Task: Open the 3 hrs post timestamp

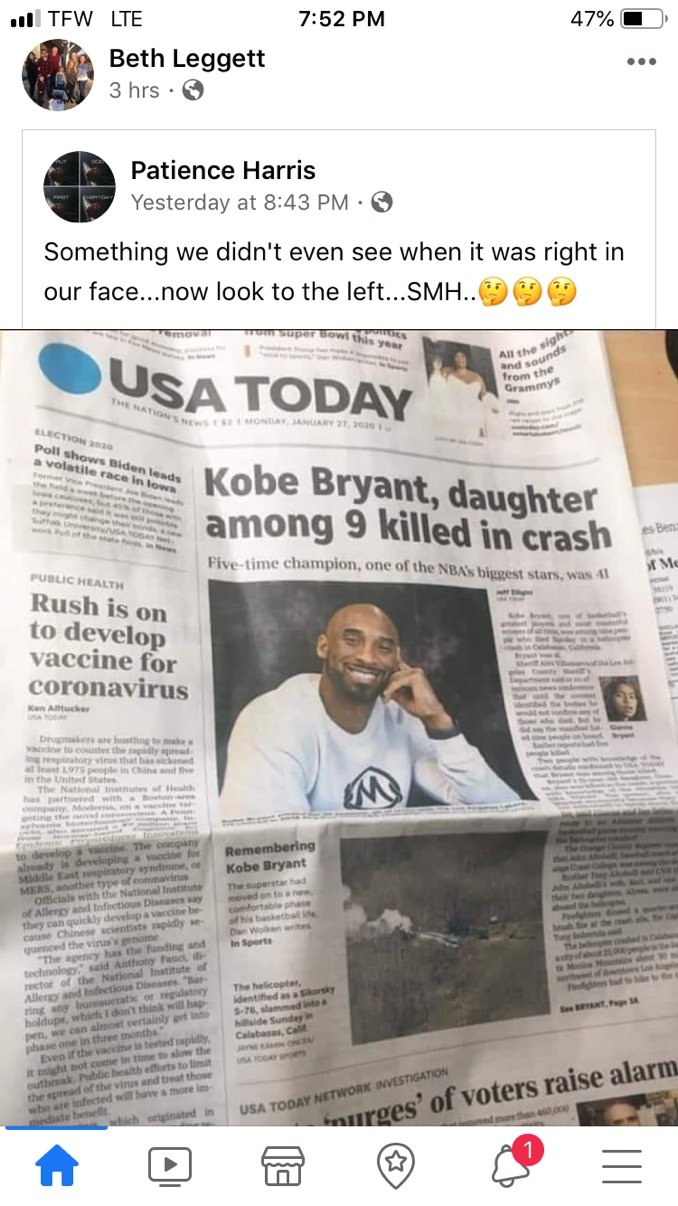Action: click(134, 91)
